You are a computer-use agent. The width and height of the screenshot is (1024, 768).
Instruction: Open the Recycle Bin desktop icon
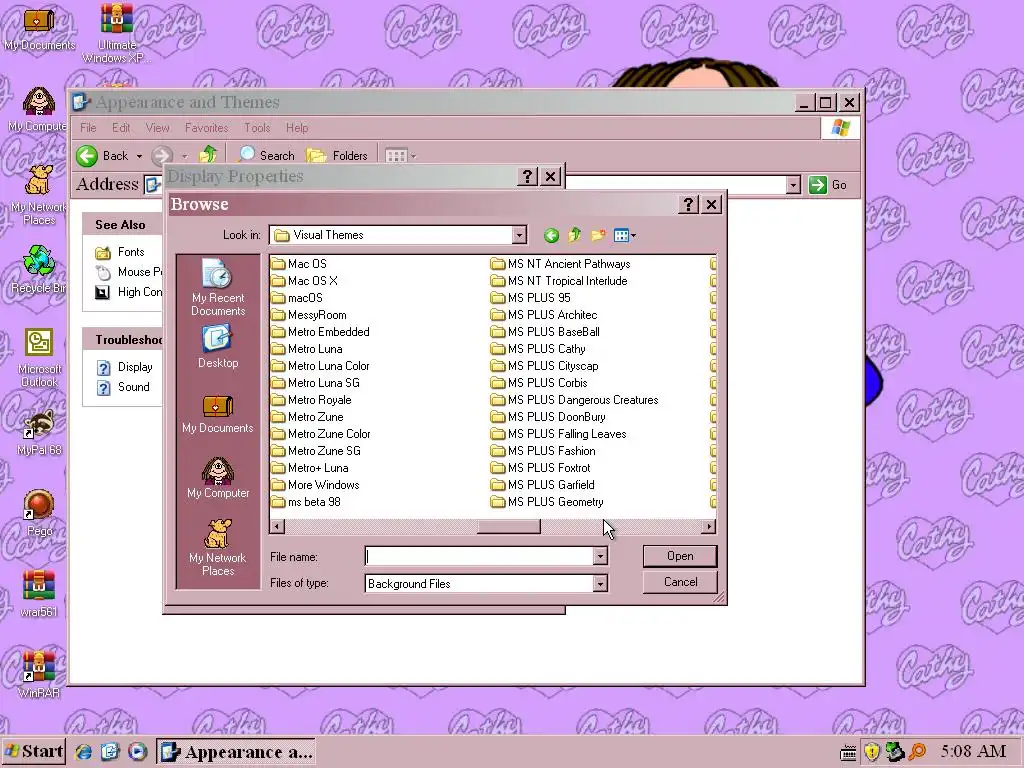39,269
